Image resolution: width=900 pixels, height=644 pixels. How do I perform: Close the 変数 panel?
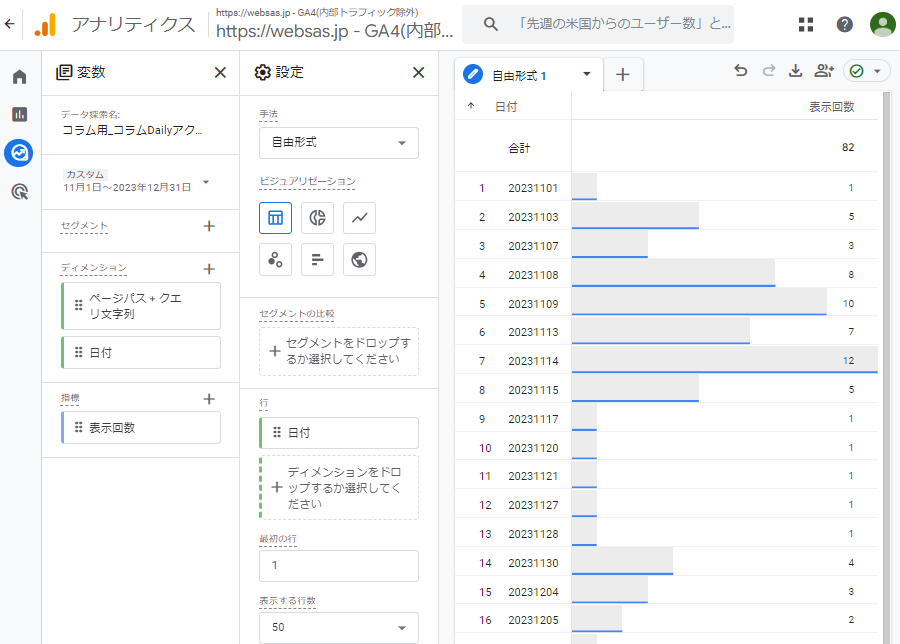[220, 72]
